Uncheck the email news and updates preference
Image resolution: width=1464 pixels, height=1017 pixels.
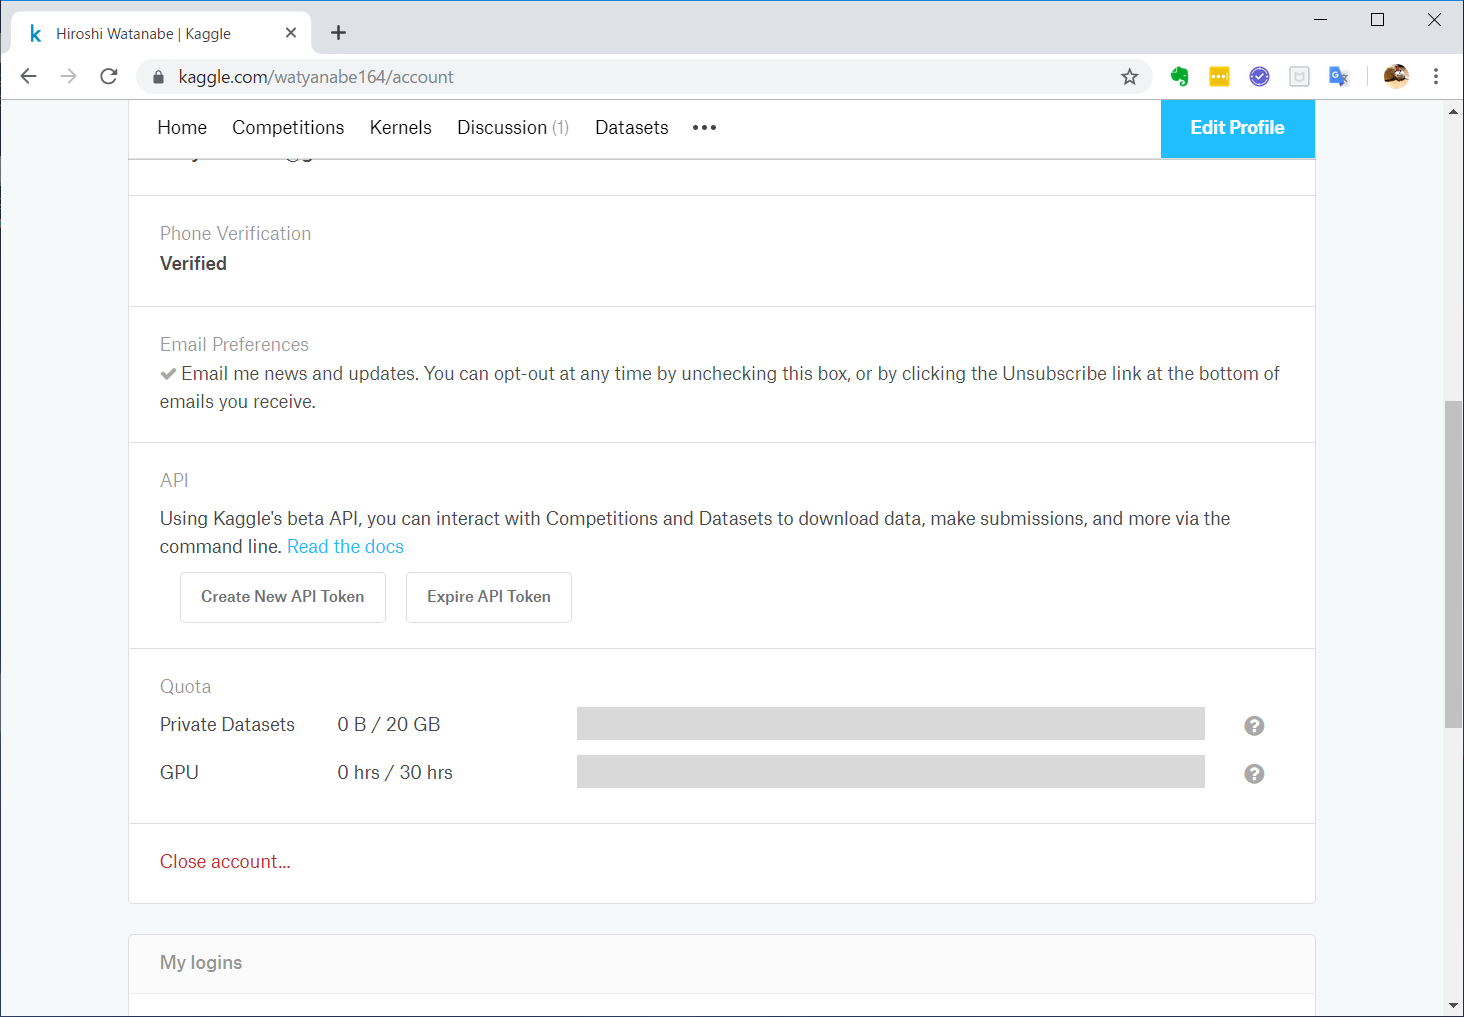[x=168, y=373]
